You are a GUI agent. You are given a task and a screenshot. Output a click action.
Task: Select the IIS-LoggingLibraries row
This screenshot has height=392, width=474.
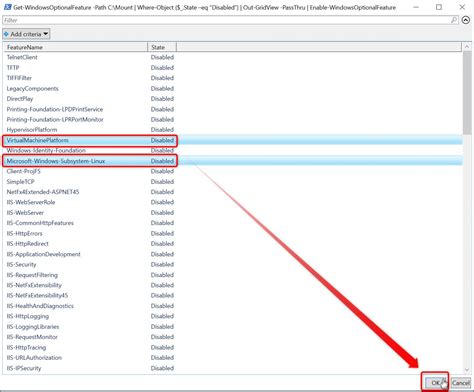(233, 327)
